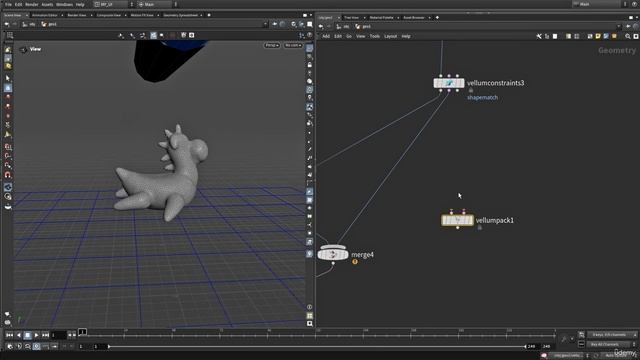
Task: Open the Asset Browser tab
Action: coord(414,18)
